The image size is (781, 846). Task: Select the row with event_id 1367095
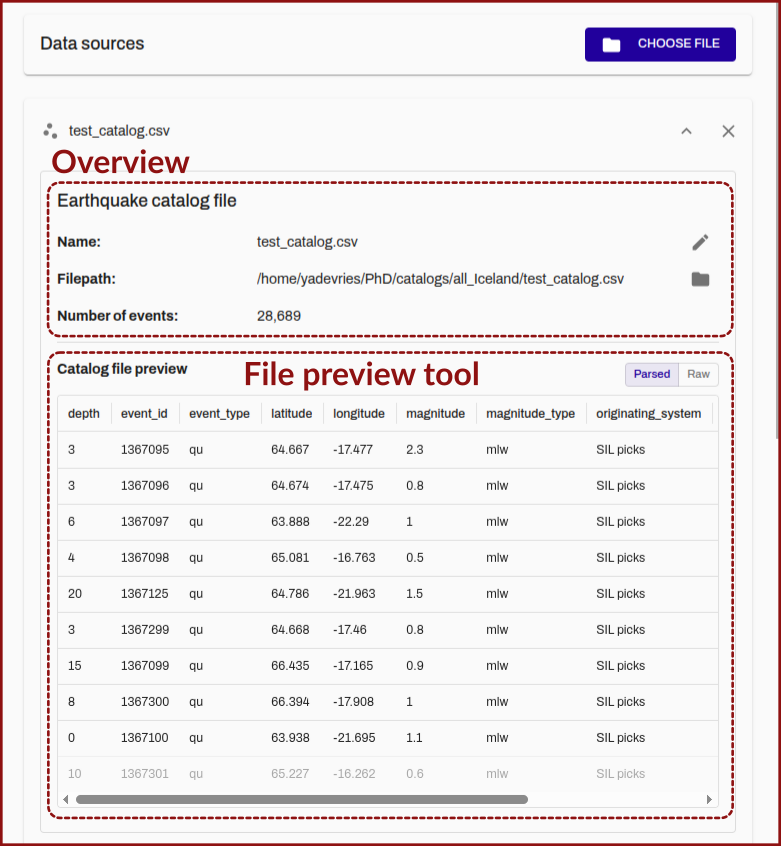[x=388, y=449]
